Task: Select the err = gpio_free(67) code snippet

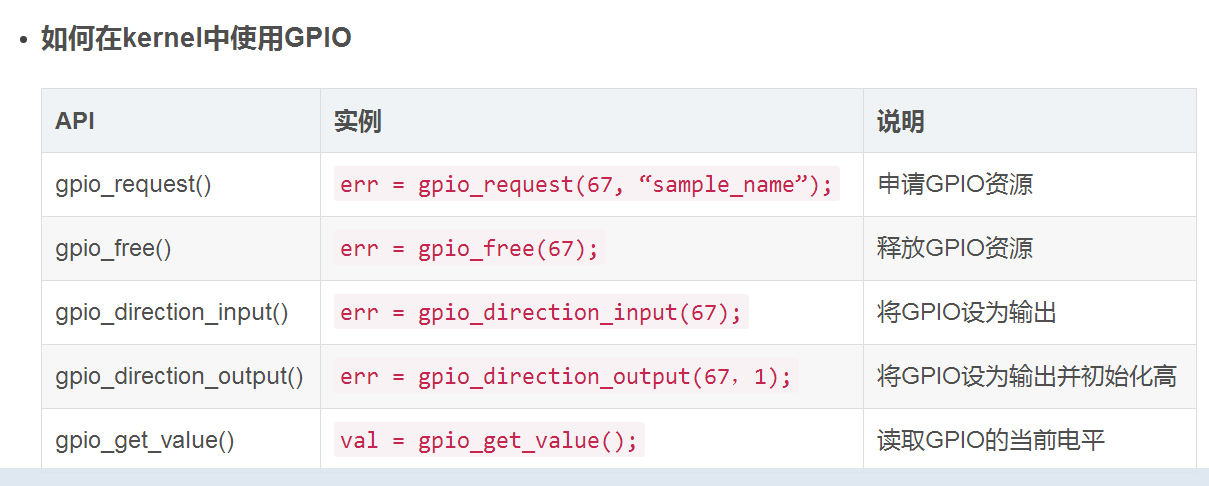Action: tap(469, 249)
